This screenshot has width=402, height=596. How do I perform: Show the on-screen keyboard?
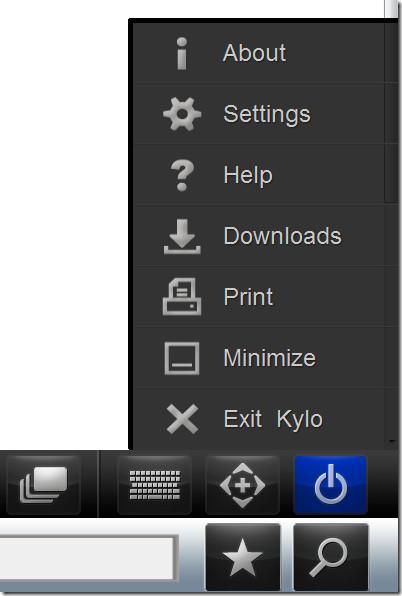155,485
